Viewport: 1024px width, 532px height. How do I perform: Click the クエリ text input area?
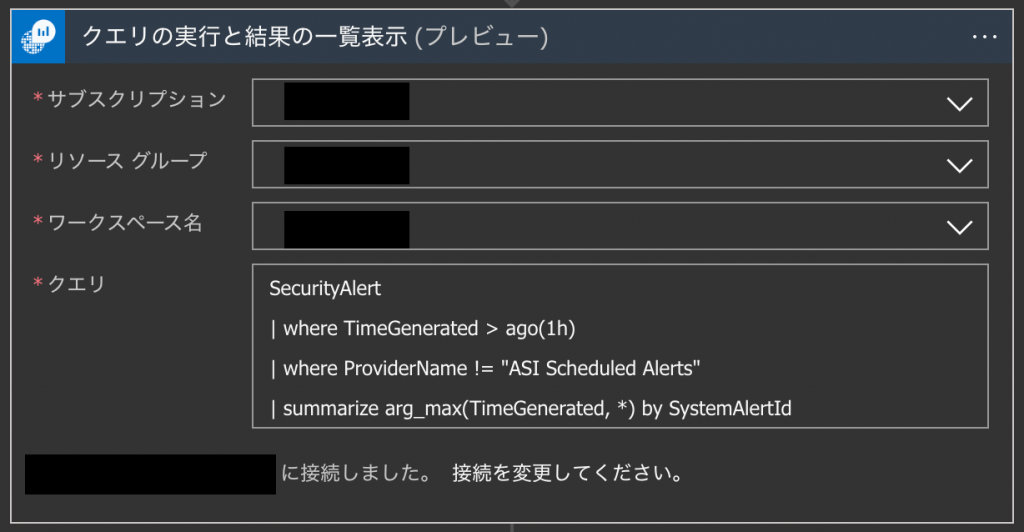(620, 346)
